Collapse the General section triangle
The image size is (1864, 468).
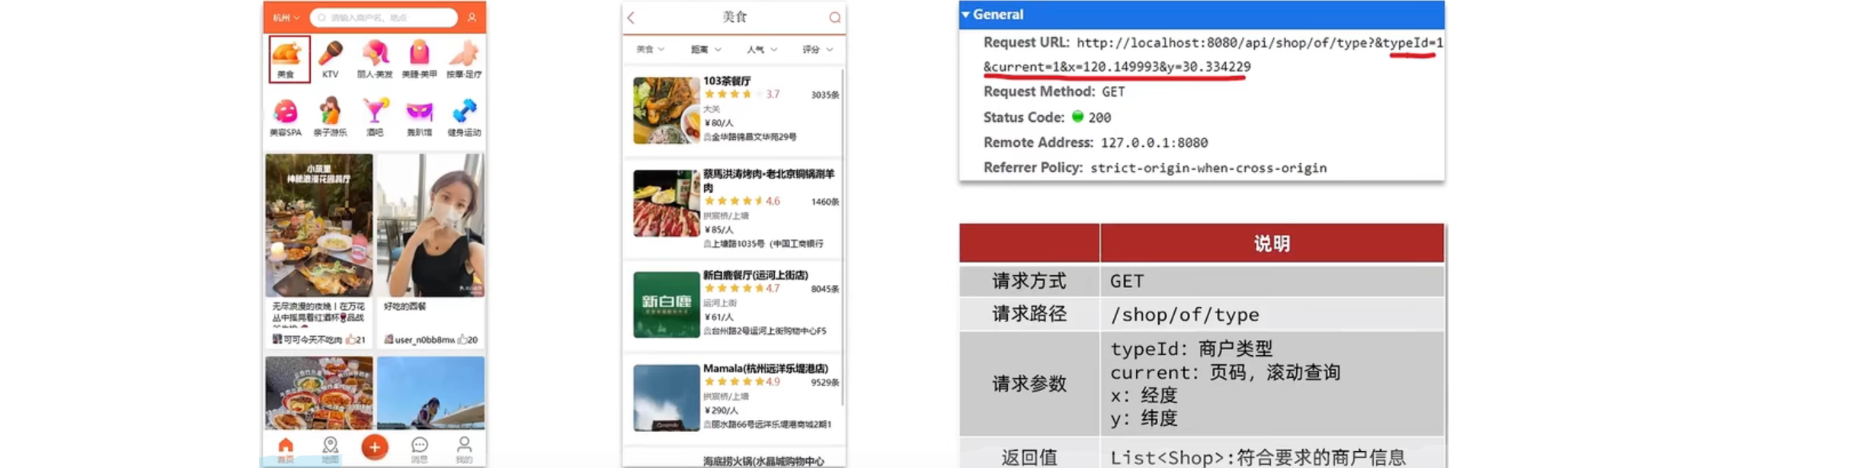point(966,15)
